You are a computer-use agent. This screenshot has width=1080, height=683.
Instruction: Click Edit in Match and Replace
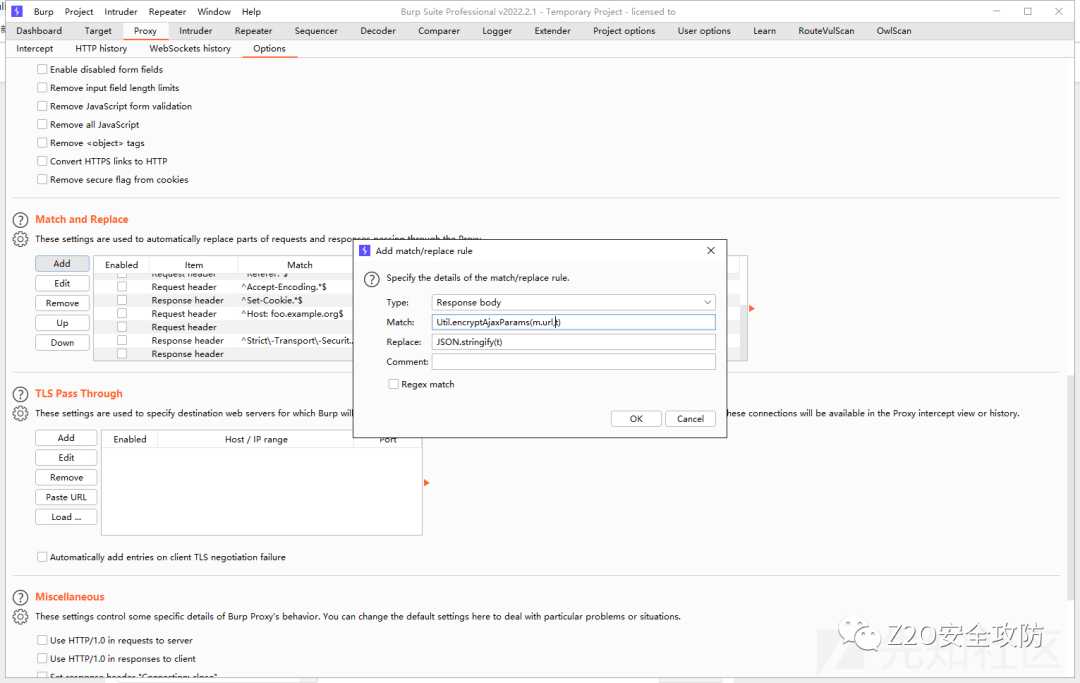click(62, 284)
